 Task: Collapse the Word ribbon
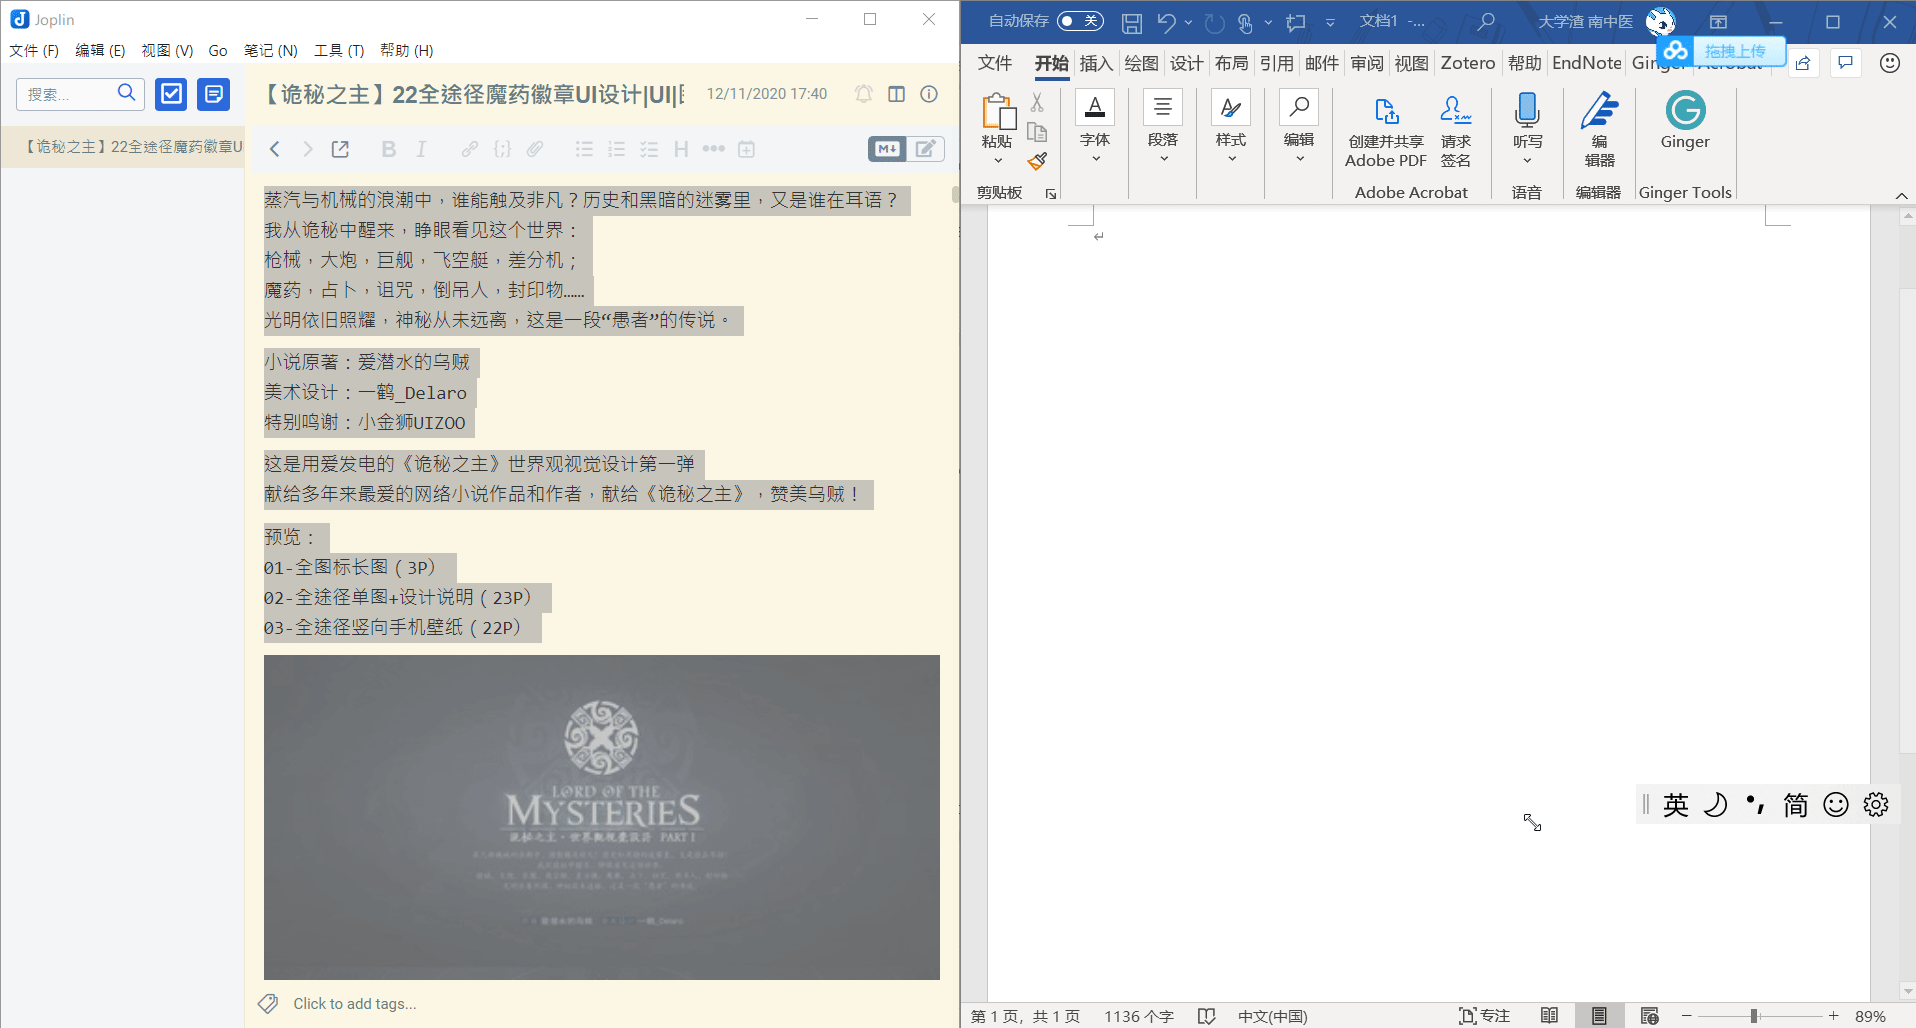point(1901,195)
